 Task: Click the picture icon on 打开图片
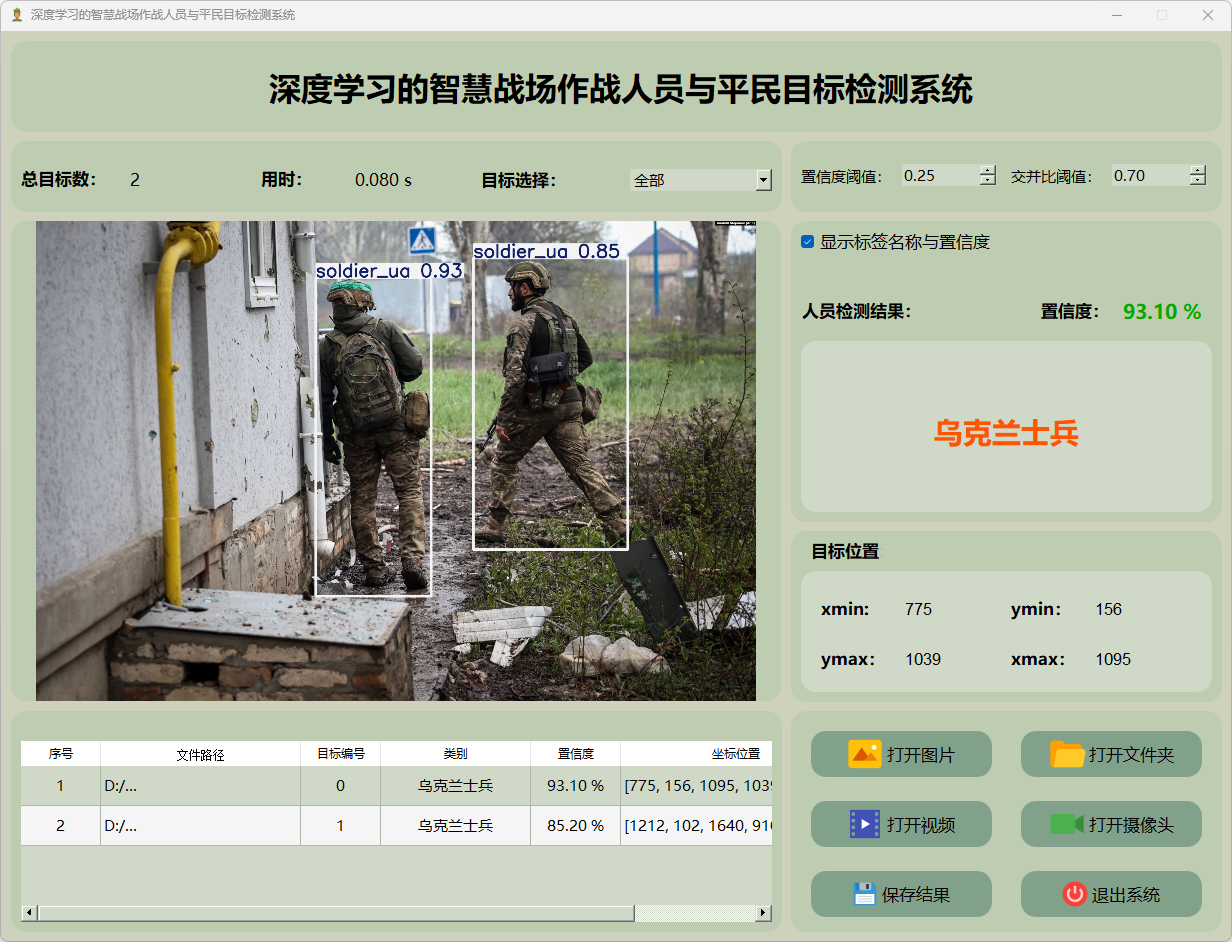click(x=864, y=754)
